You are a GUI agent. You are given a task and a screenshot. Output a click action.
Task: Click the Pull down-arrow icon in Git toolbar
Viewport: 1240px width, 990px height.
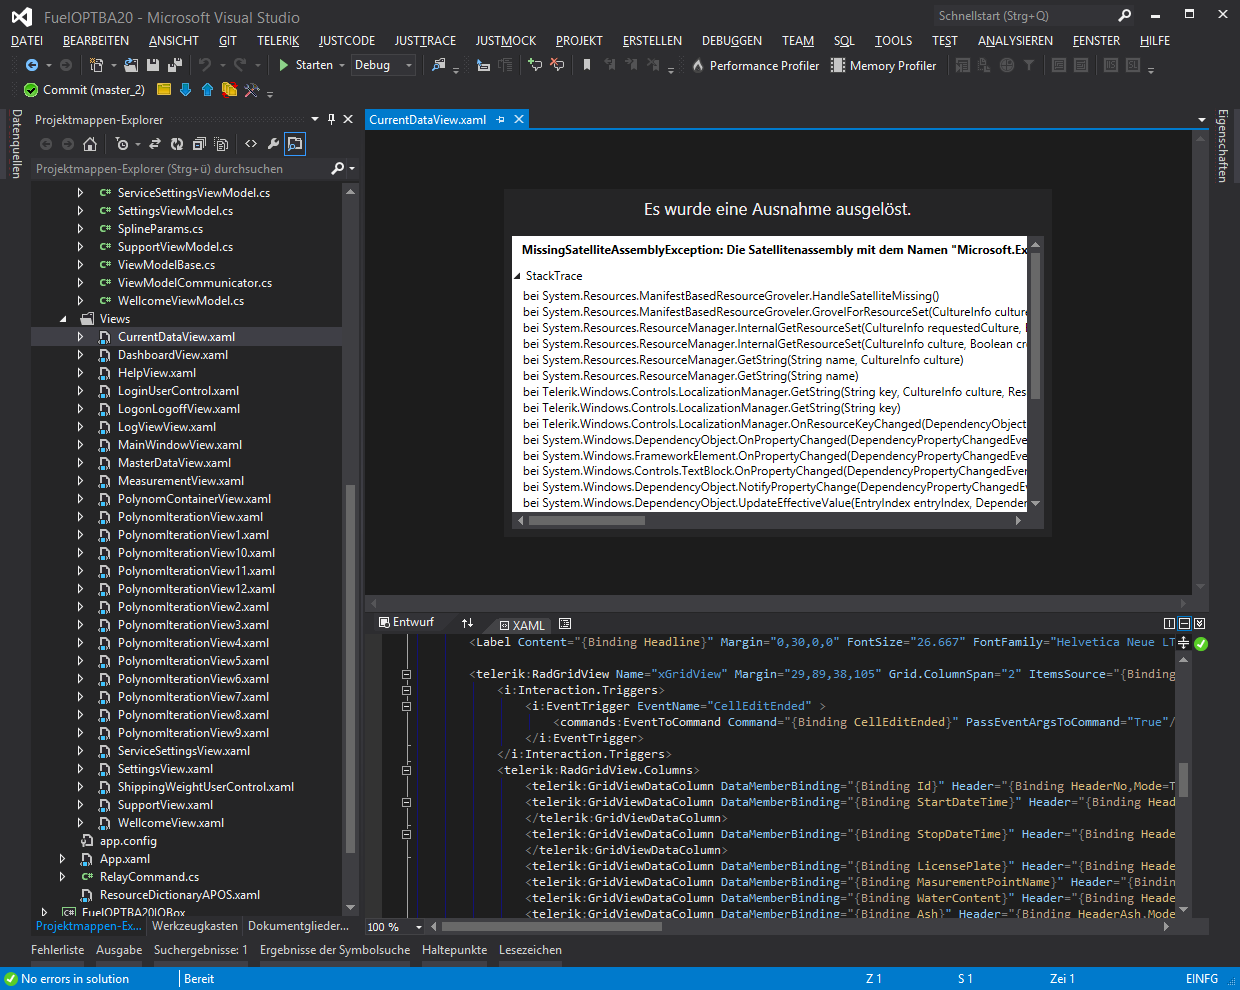coord(185,90)
